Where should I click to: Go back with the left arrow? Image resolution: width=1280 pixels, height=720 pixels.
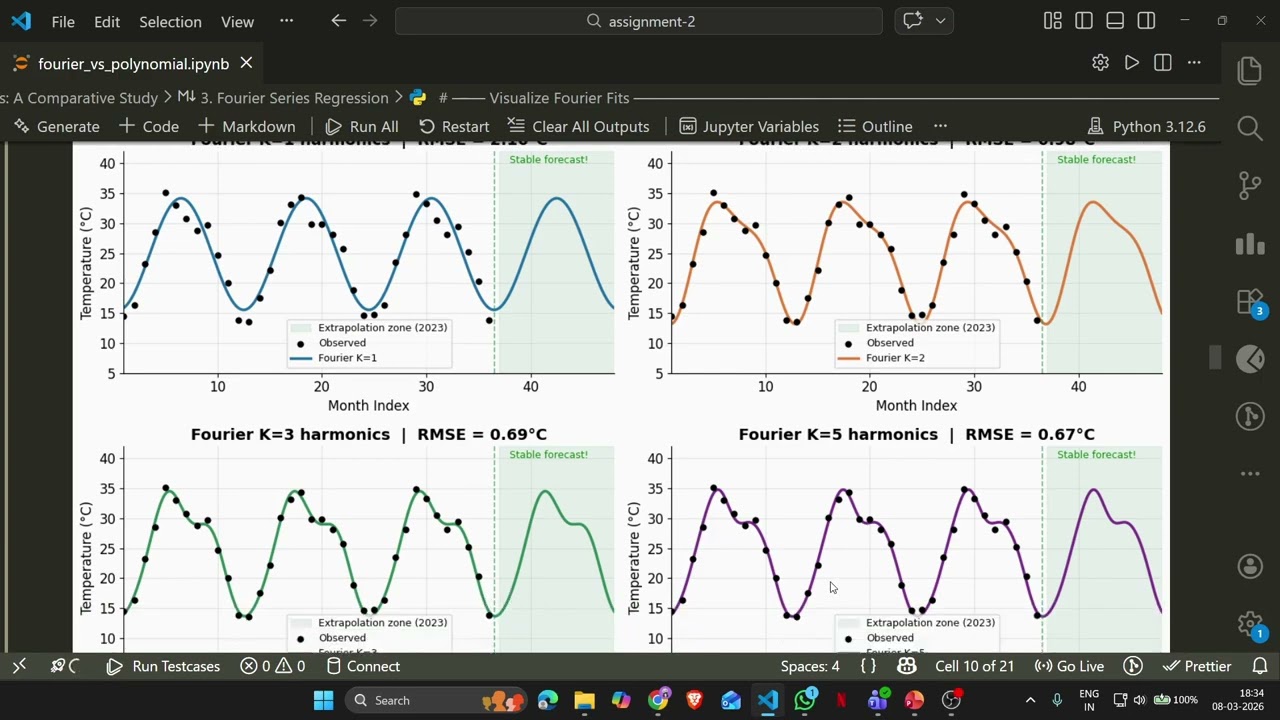pos(338,21)
